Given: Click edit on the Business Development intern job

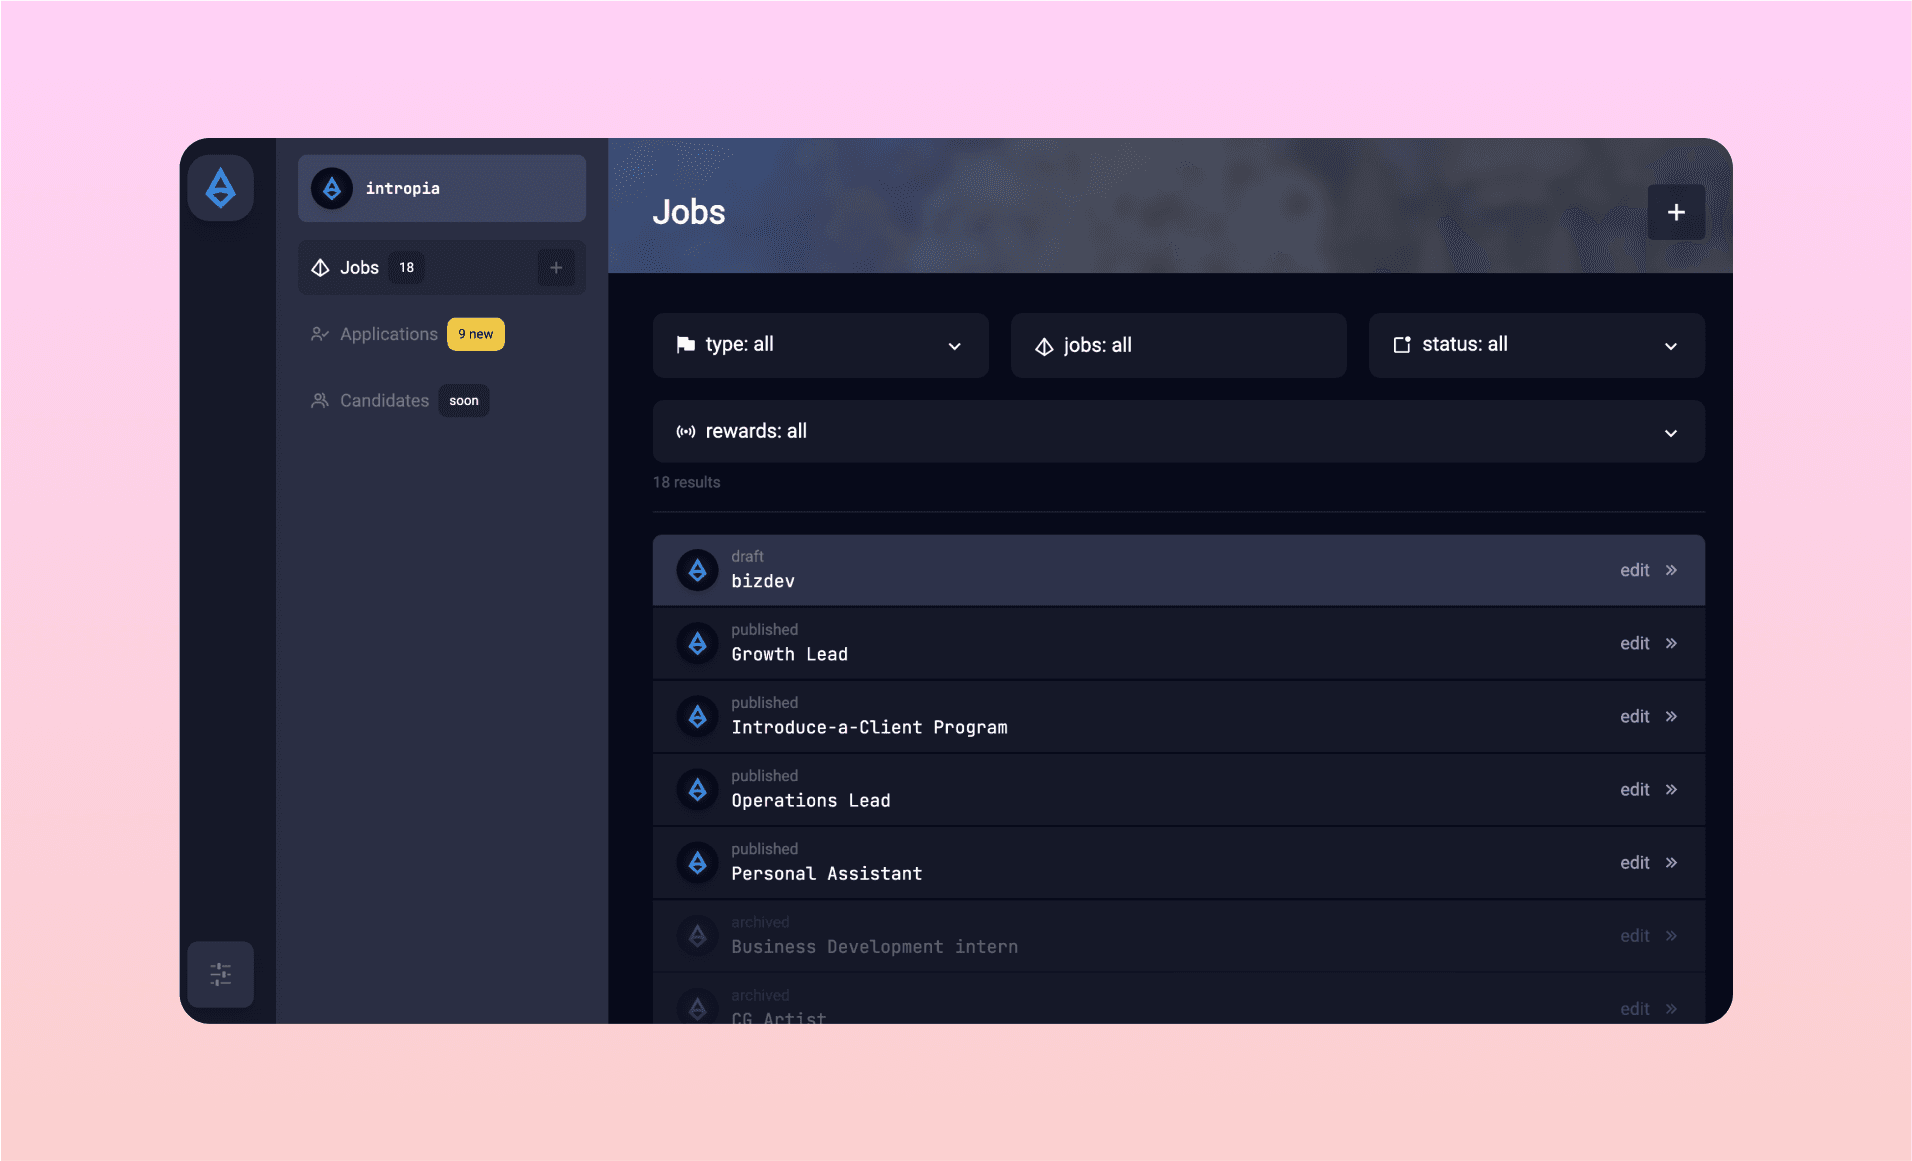Looking at the screenshot, I should tap(1634, 935).
